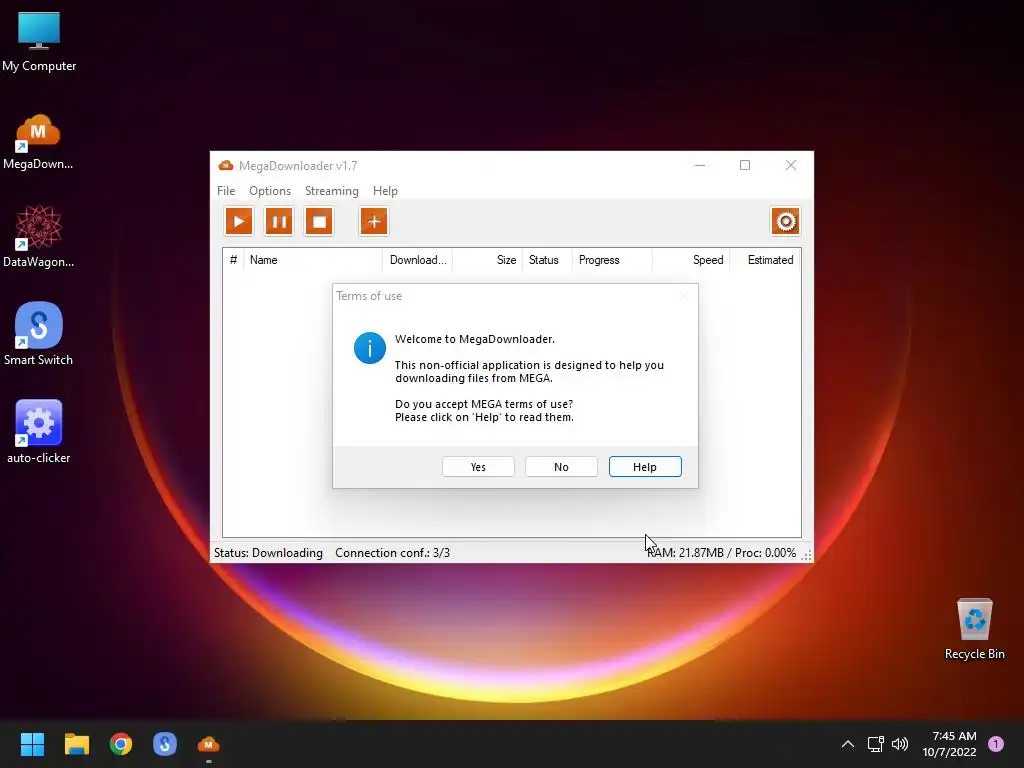Select the Smart Switch desktop shortcut
The height and width of the screenshot is (768, 1024).
(39, 334)
